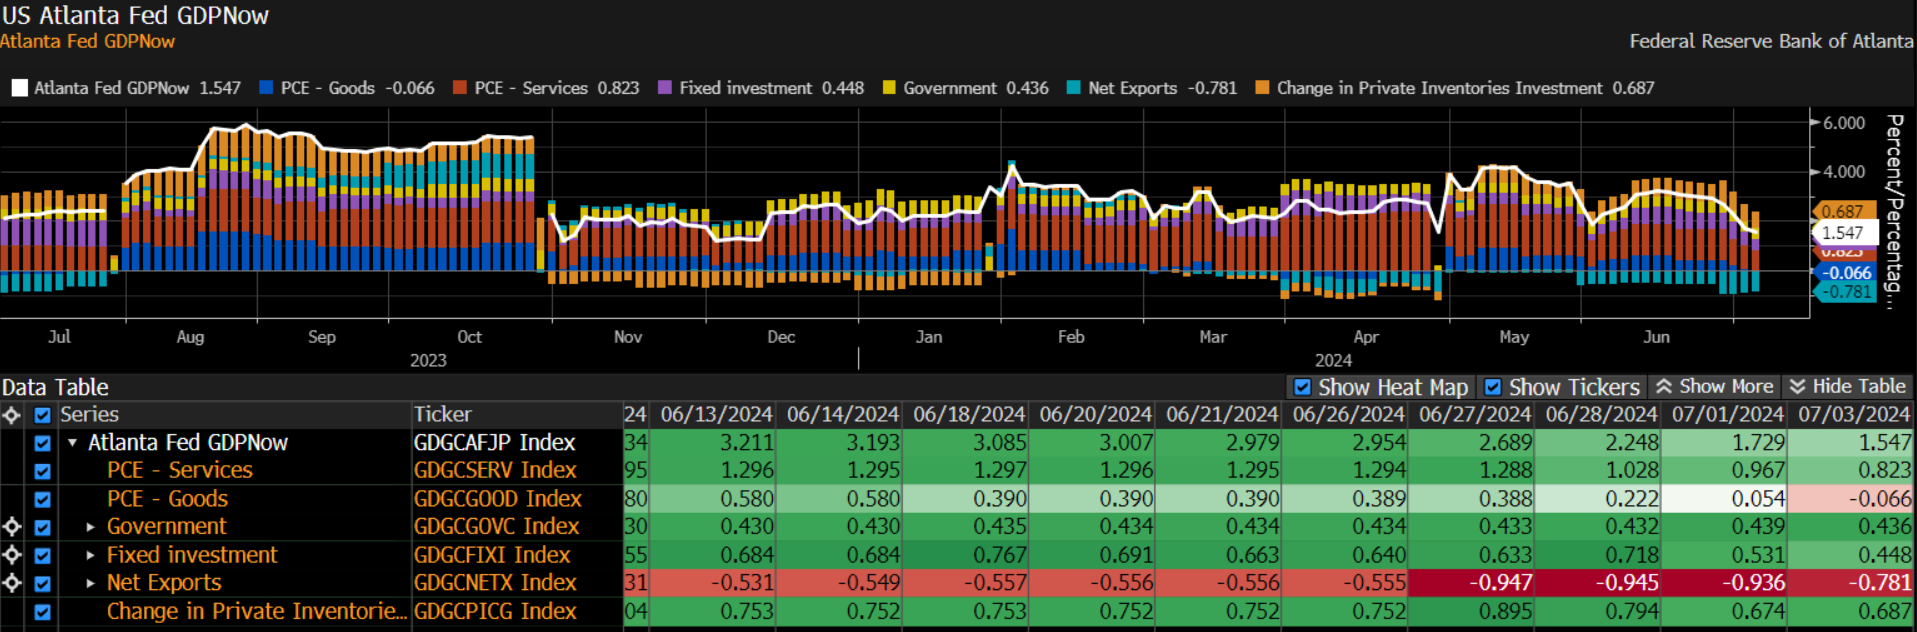Click the crosshair icon beside Net Exports row
The width and height of the screenshot is (1917, 632).
pos(12,583)
